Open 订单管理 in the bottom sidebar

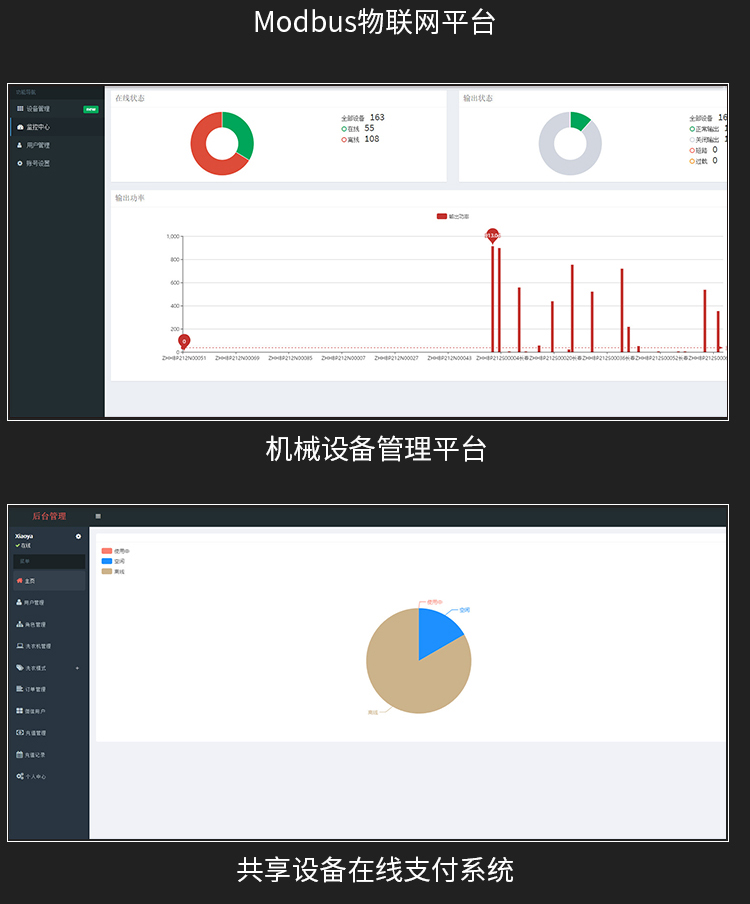click(x=34, y=689)
